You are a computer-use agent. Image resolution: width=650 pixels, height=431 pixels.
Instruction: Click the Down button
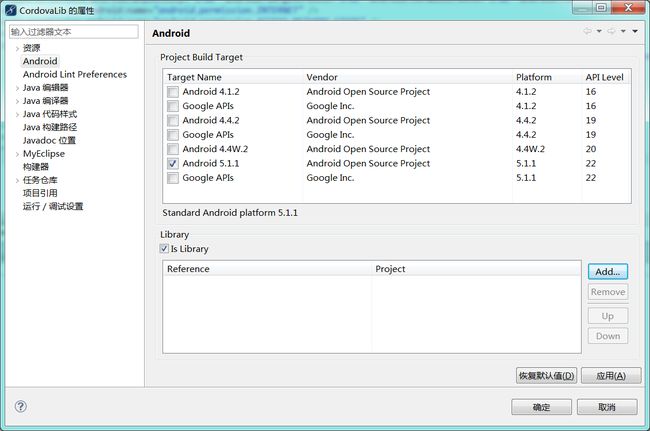coord(608,336)
